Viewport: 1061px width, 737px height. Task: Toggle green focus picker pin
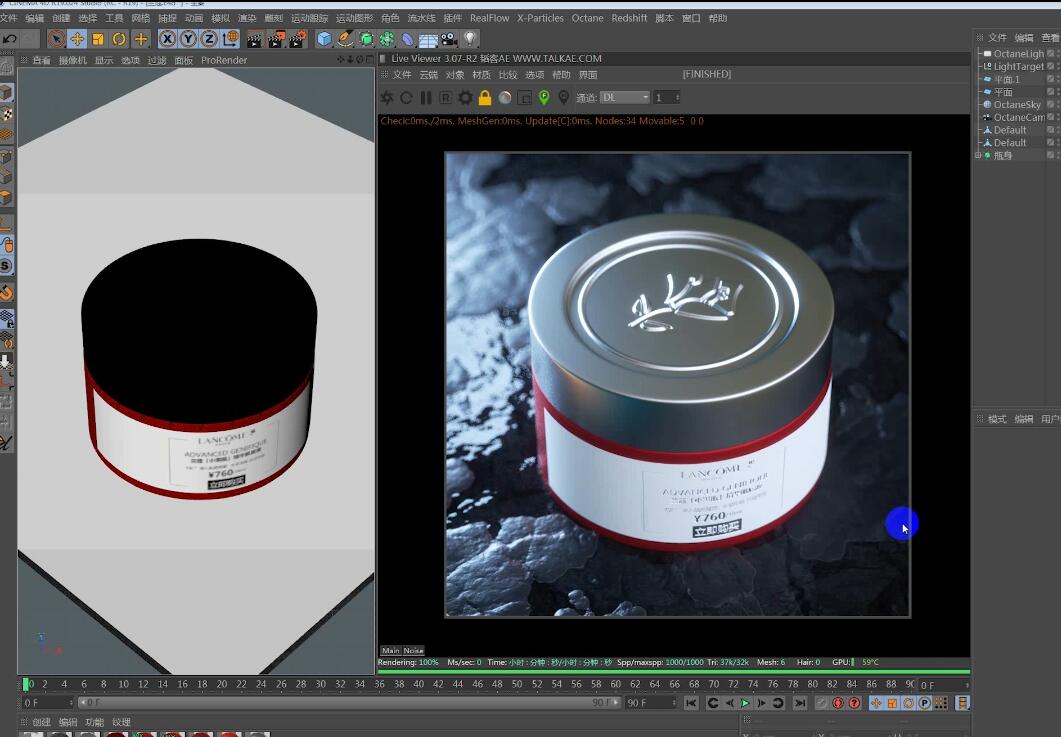click(544, 97)
